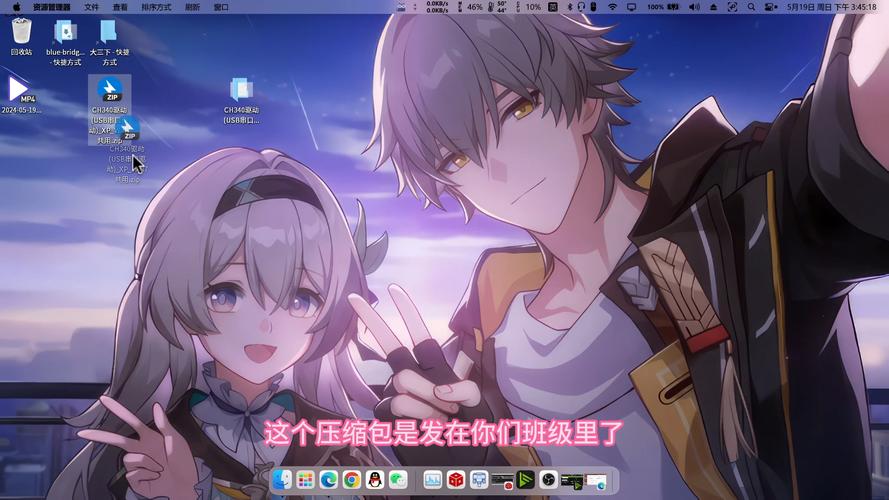
Task: Open the red dice app in dock
Action: tap(456, 480)
